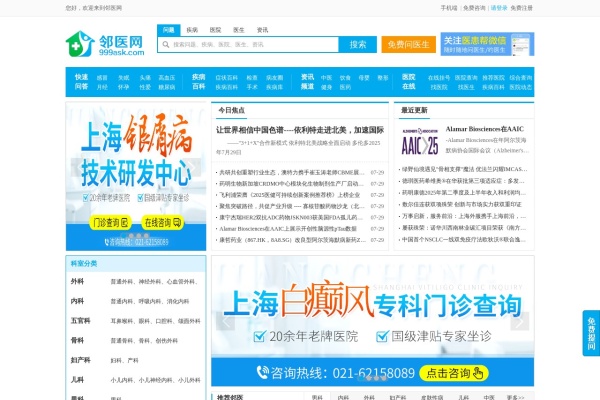
Task: Click 健身 in the news channel nav
Action: pyautogui.click(x=326, y=87)
